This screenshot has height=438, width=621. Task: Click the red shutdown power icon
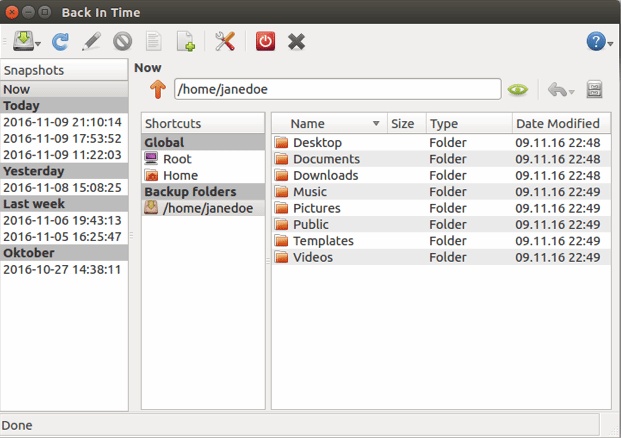click(x=265, y=41)
